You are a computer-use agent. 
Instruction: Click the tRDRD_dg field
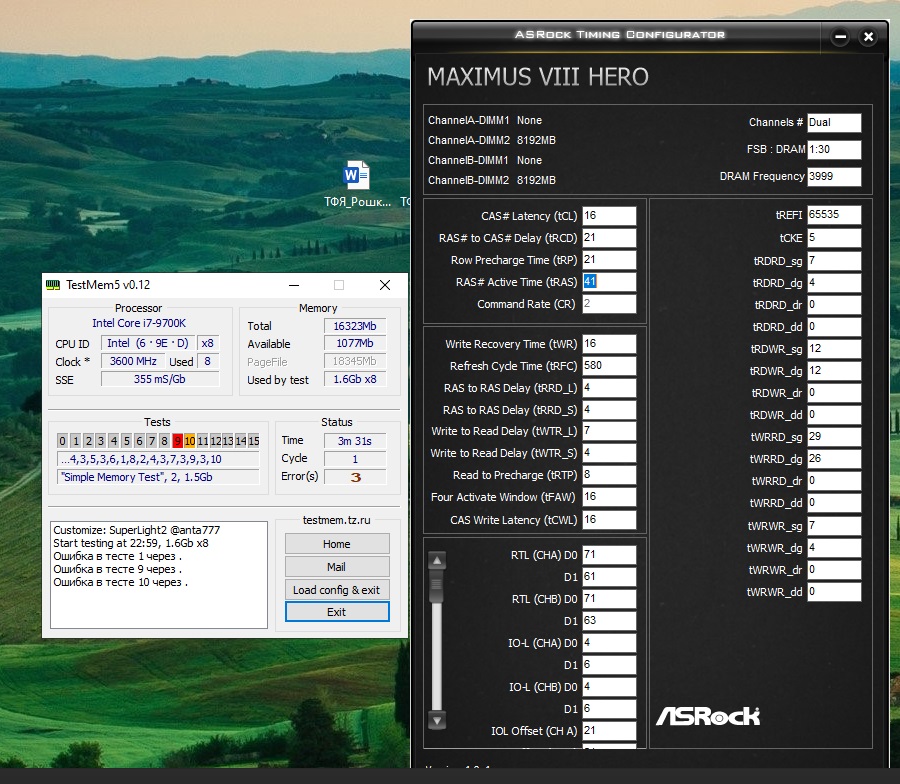pyautogui.click(x=834, y=282)
